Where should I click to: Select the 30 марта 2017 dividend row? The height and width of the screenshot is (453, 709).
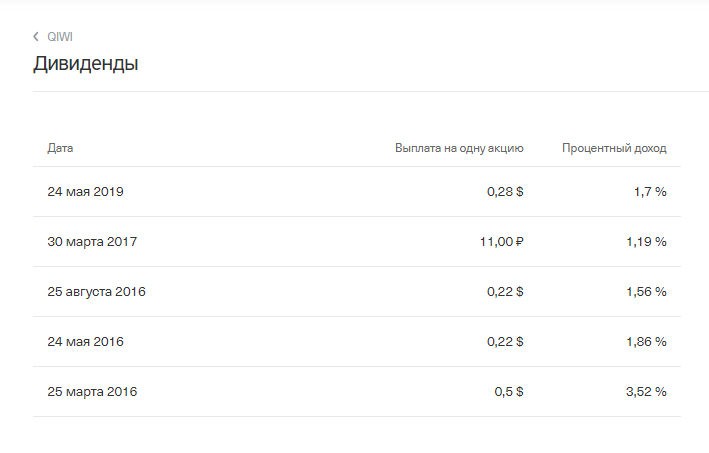pos(356,241)
